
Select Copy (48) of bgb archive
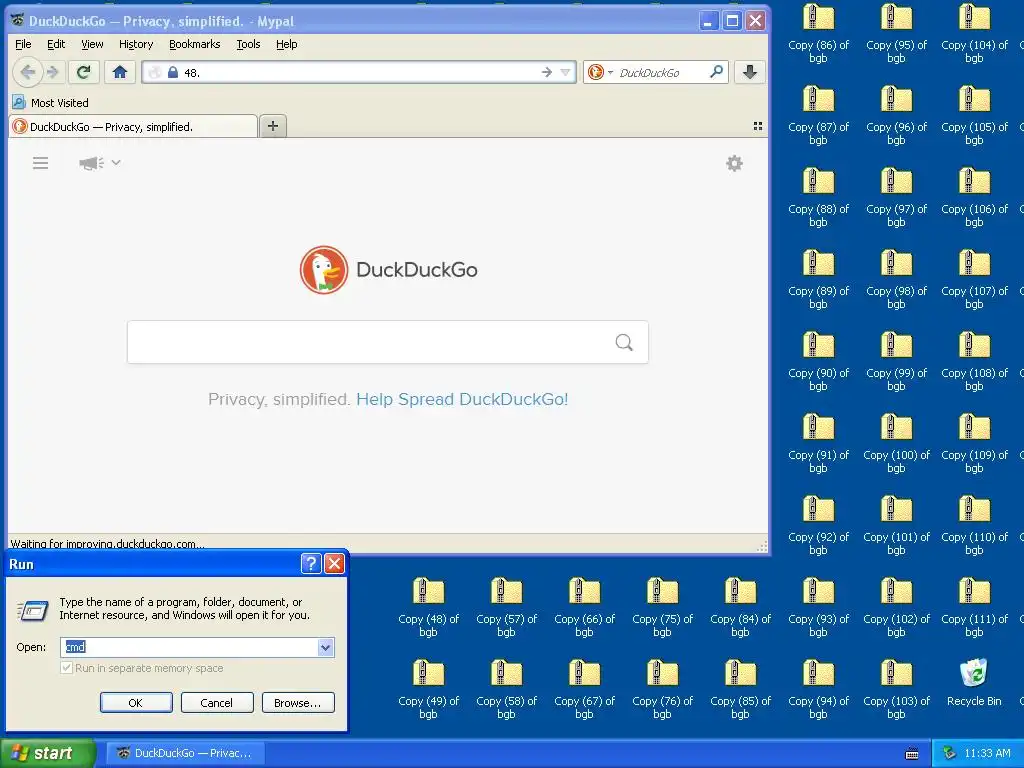point(428,607)
